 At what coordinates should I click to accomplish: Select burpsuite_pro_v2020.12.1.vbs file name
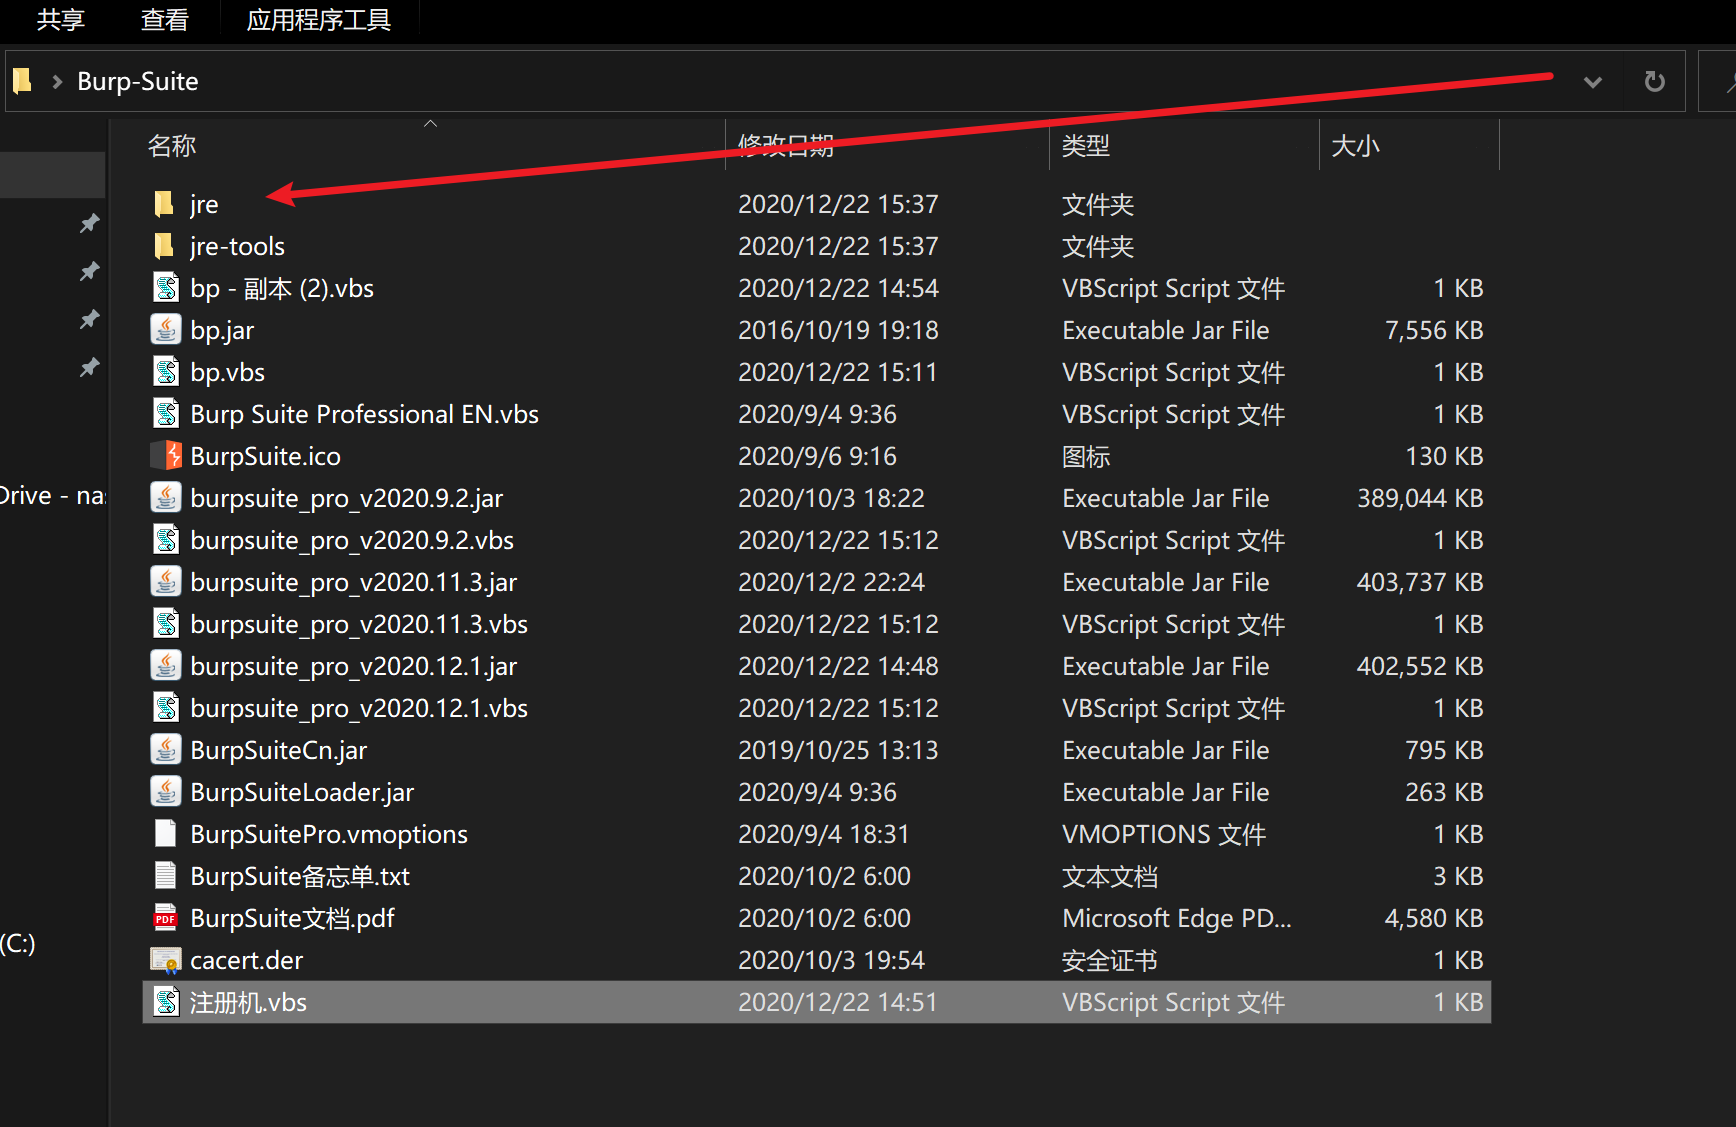click(x=359, y=708)
